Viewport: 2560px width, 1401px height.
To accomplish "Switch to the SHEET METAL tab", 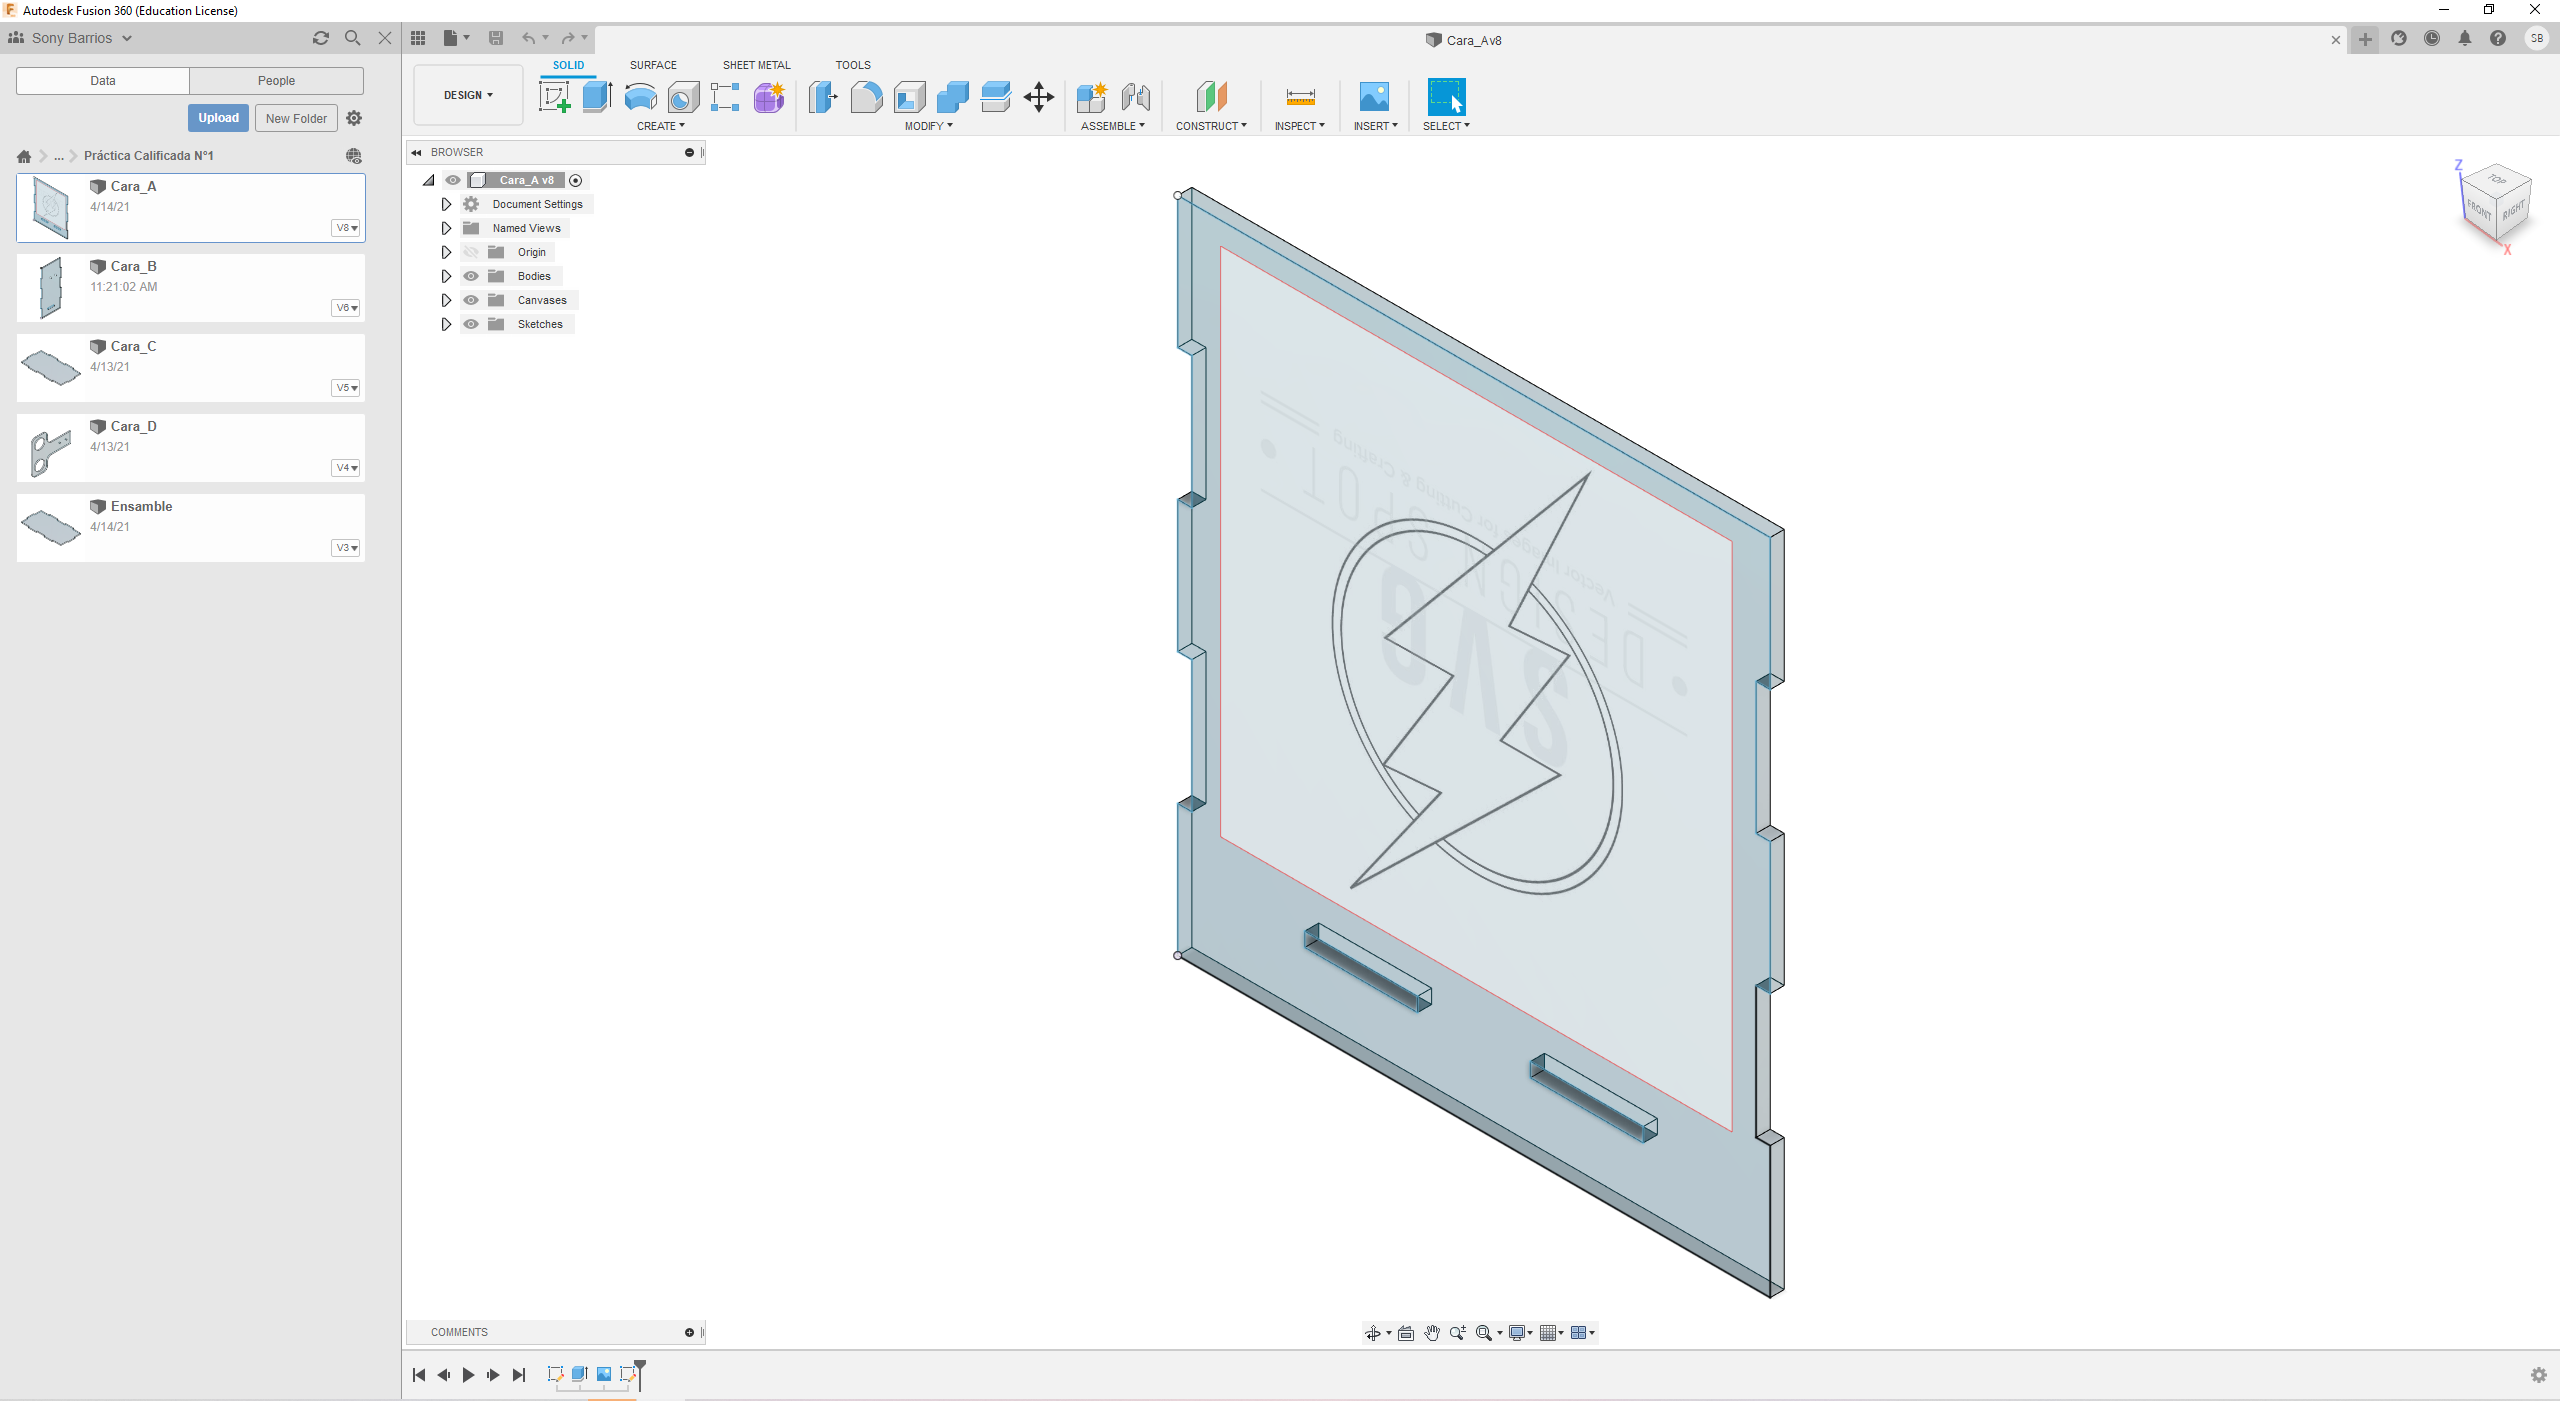I will pyautogui.click(x=756, y=65).
